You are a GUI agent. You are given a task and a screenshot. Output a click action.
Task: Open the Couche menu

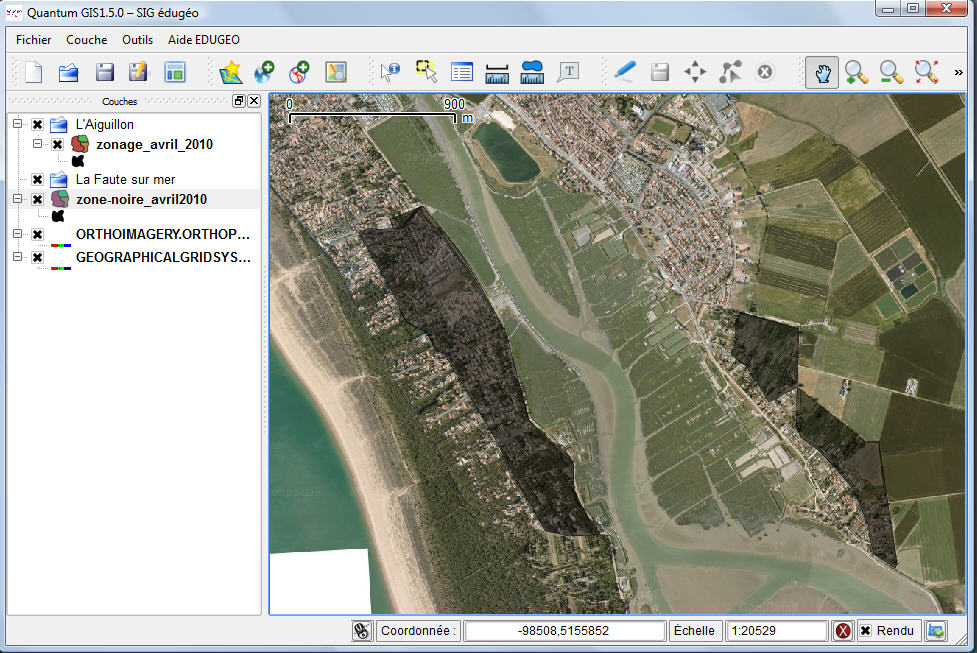pos(86,40)
